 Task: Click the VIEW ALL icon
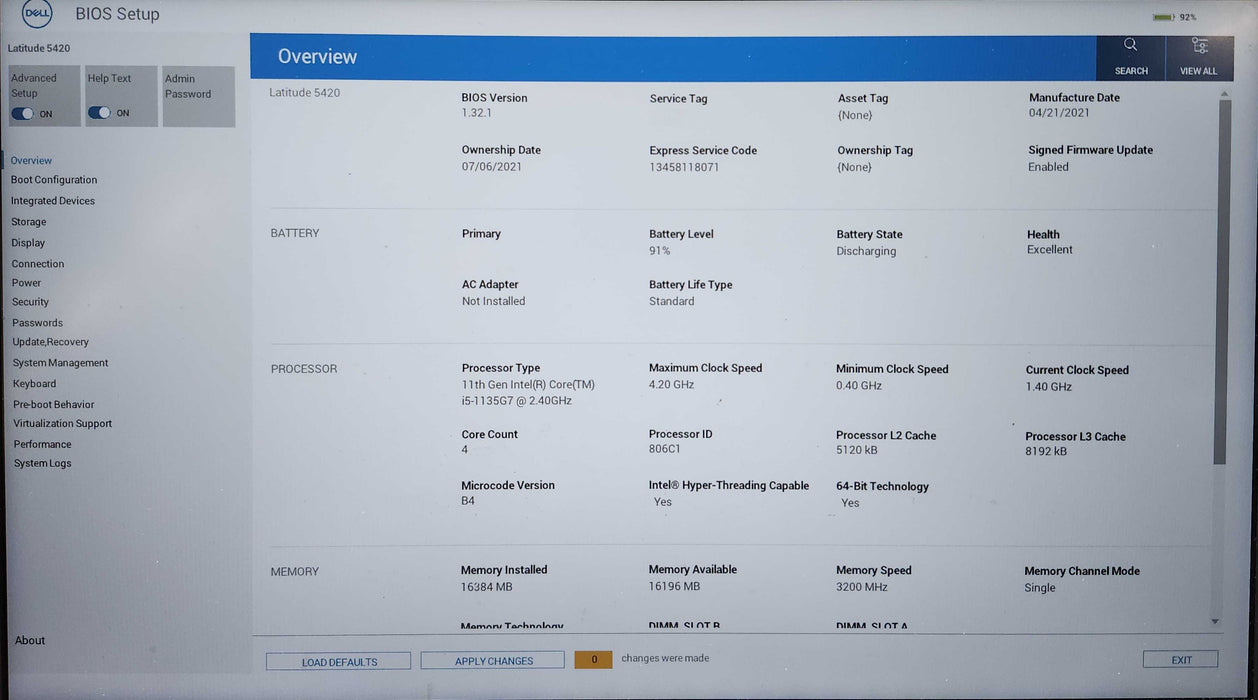[x=1199, y=57]
